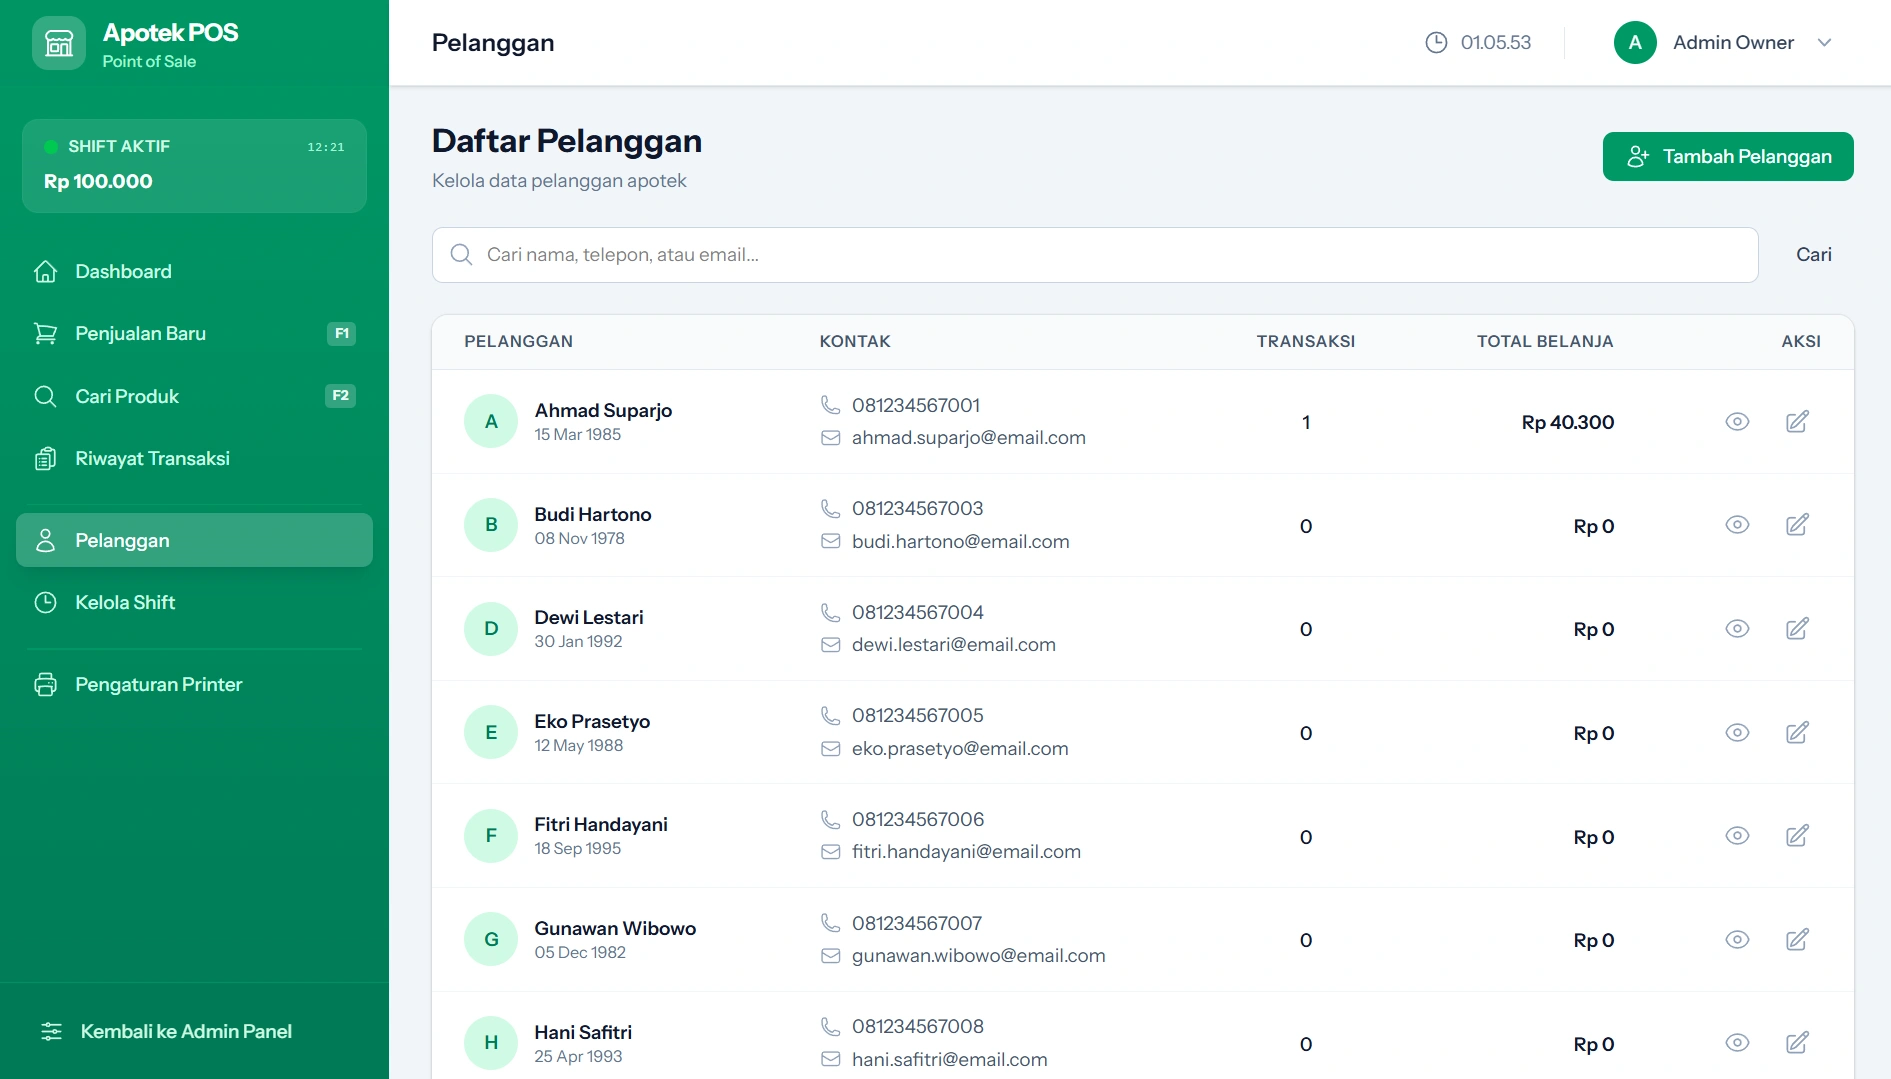
Task: Click the KONTAK column header
Action: tap(854, 342)
